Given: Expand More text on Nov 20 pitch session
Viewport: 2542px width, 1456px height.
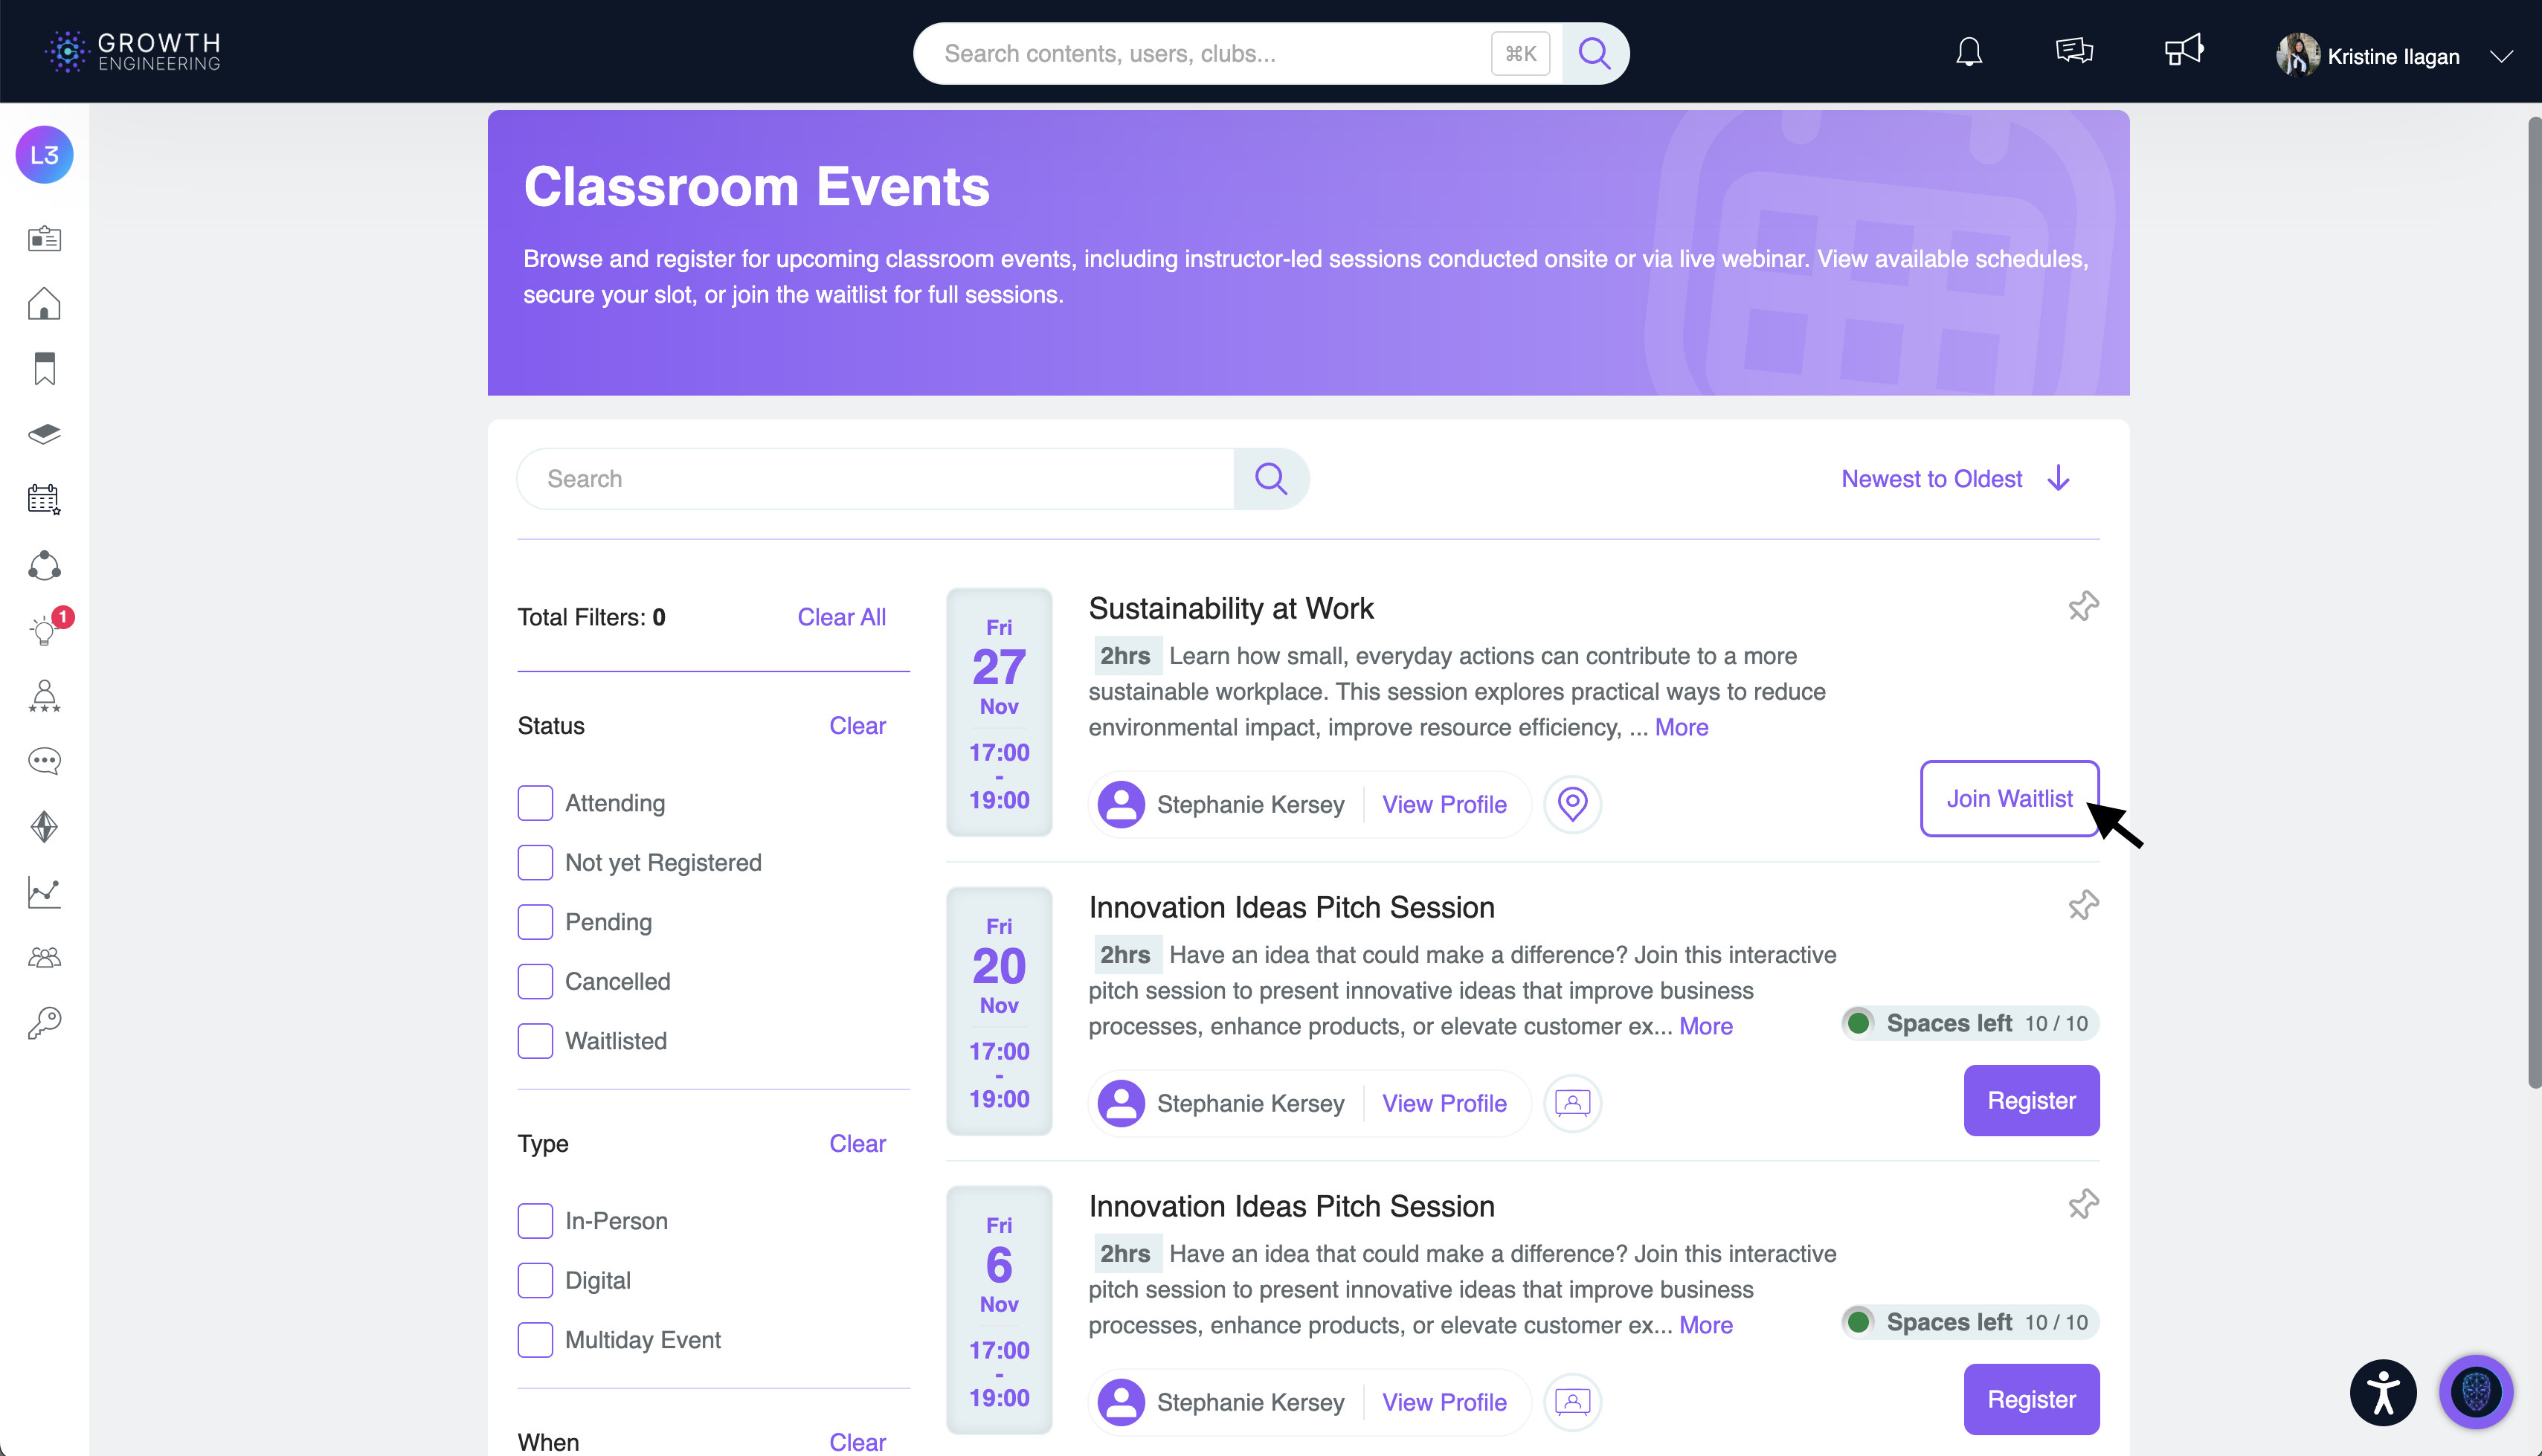Looking at the screenshot, I should click(1705, 1026).
